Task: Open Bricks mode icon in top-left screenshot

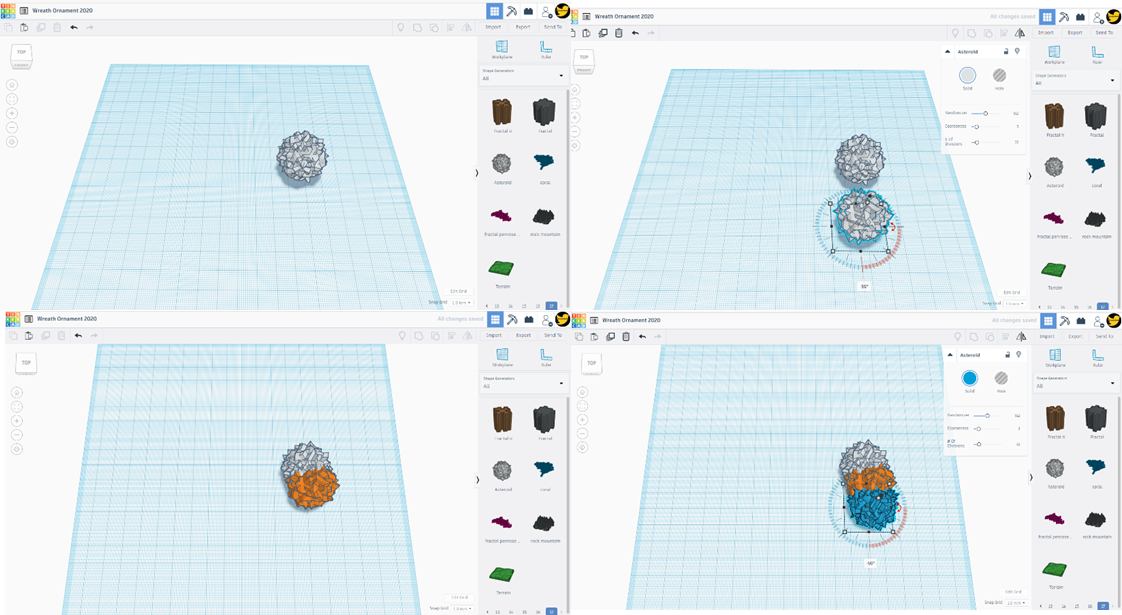Action: pyautogui.click(x=528, y=11)
